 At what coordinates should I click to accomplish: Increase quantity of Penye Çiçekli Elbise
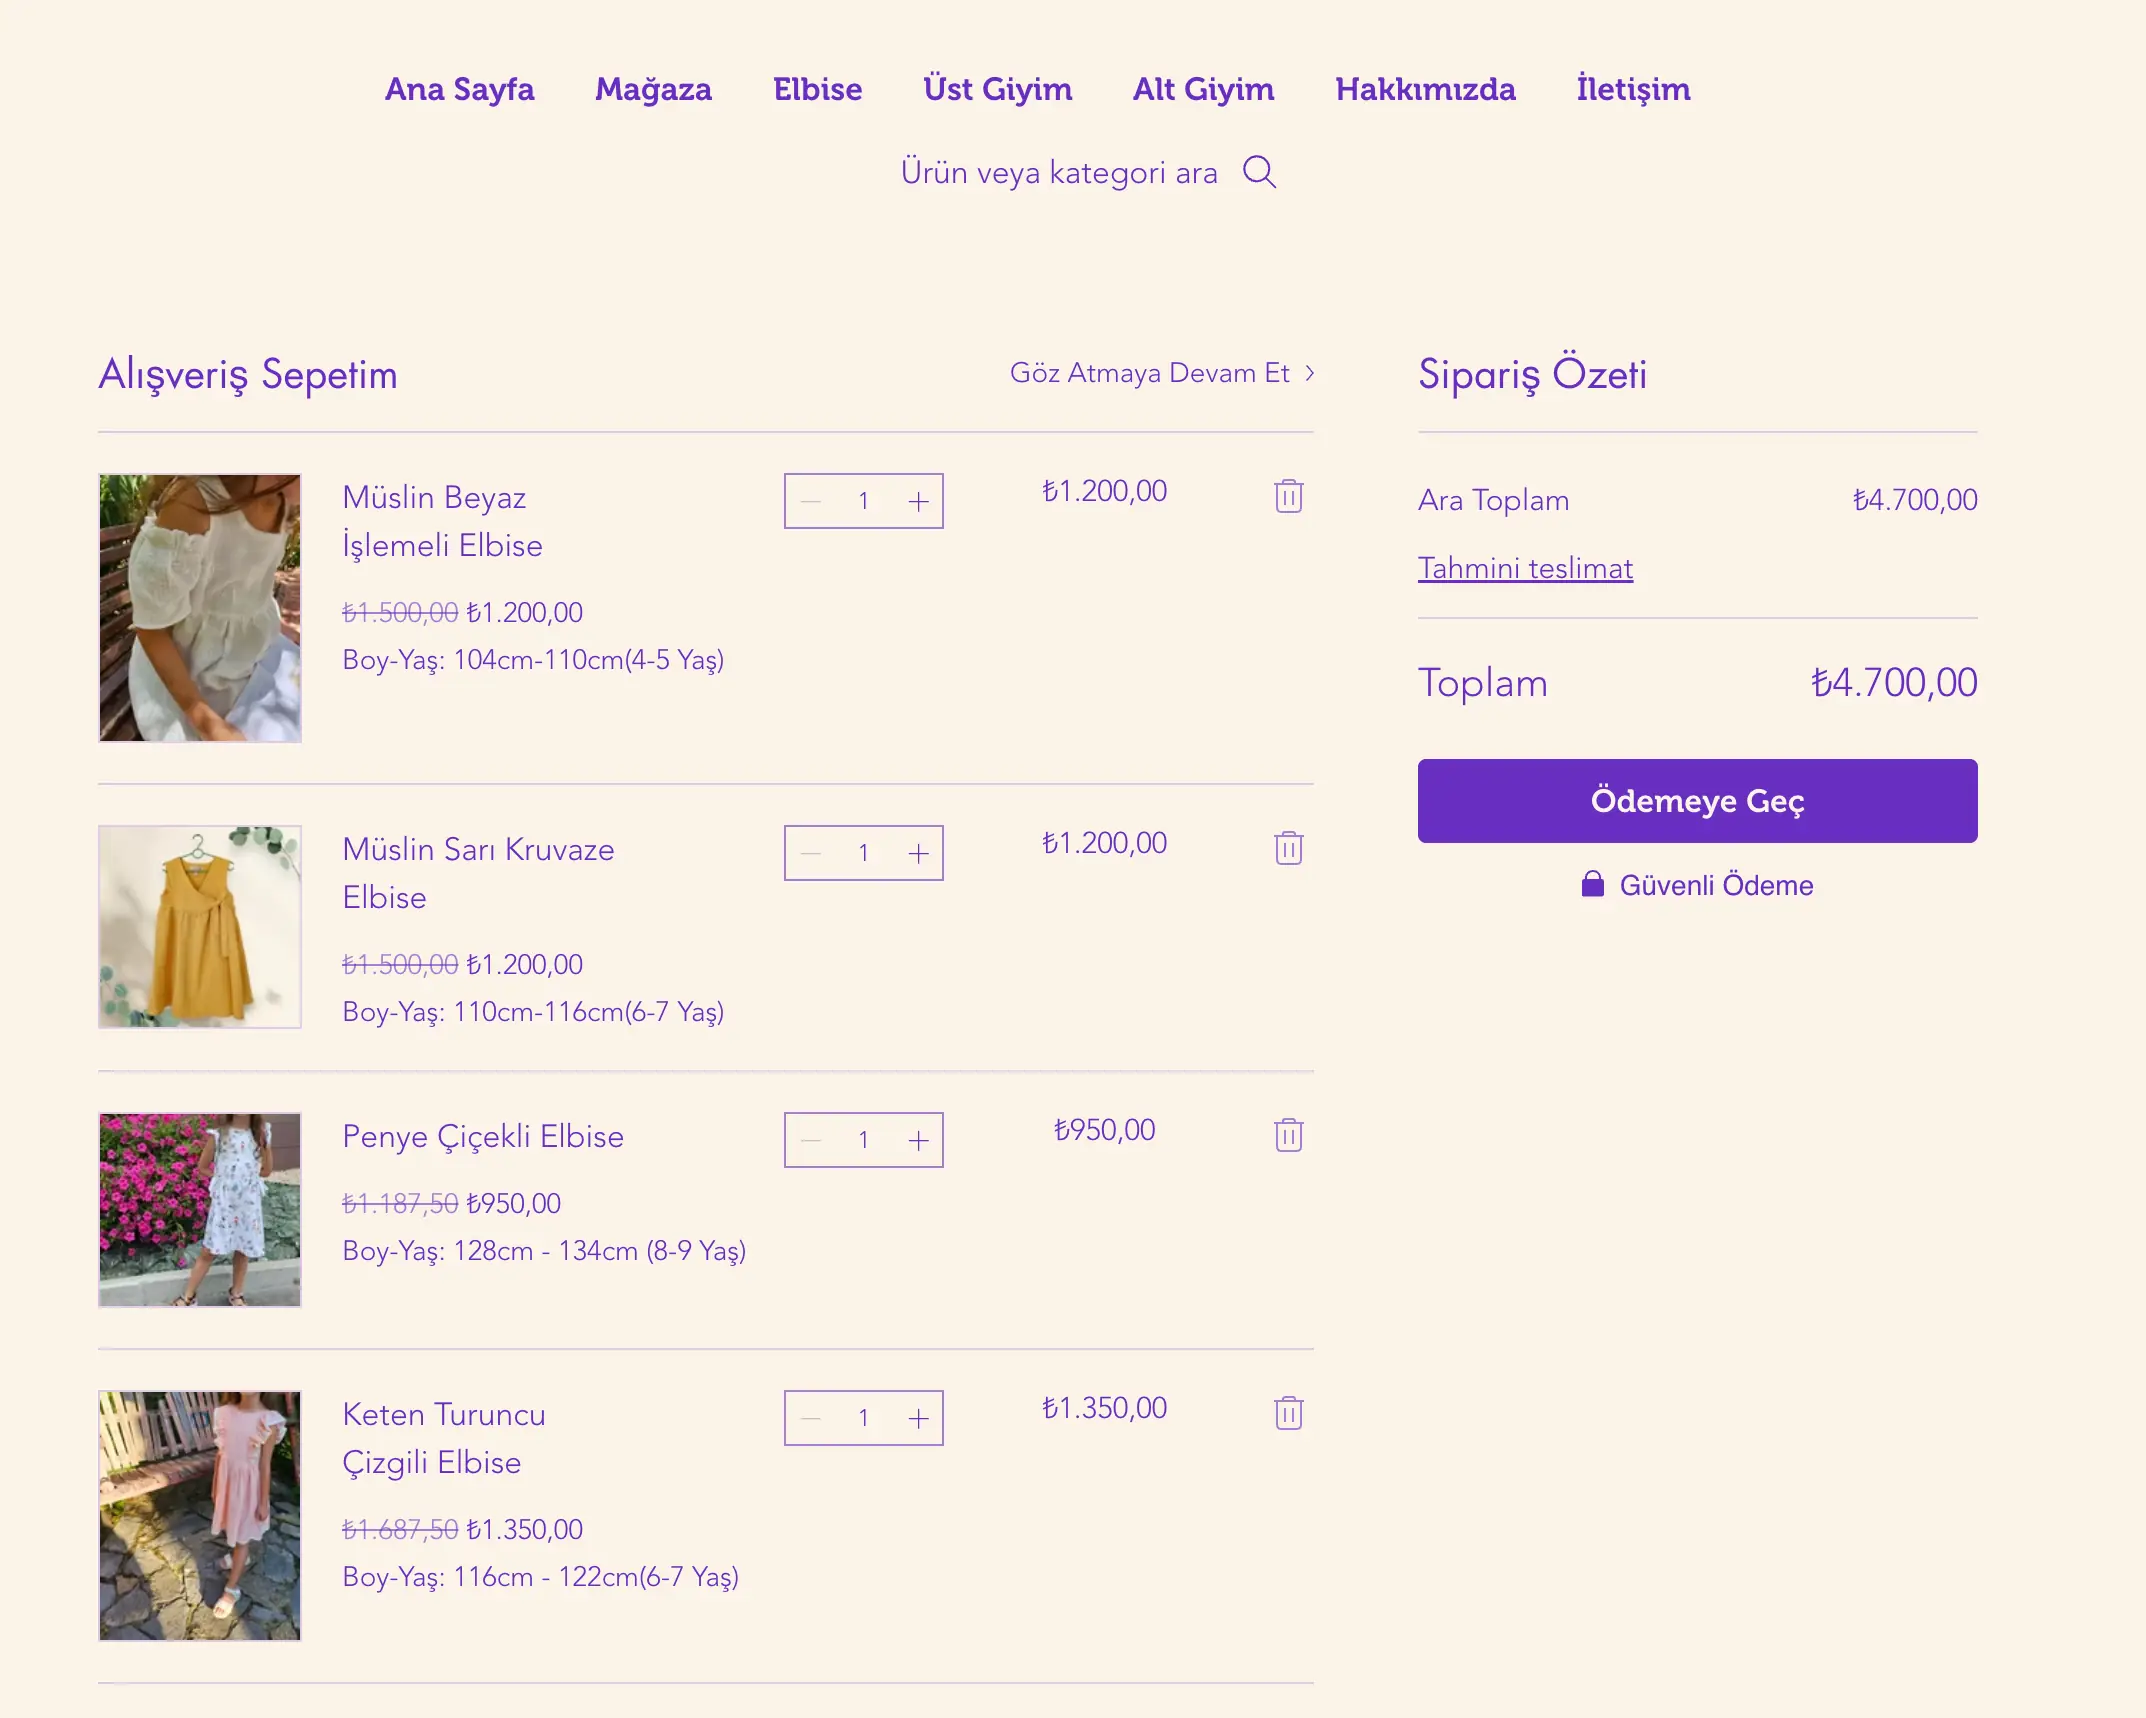[918, 1140]
